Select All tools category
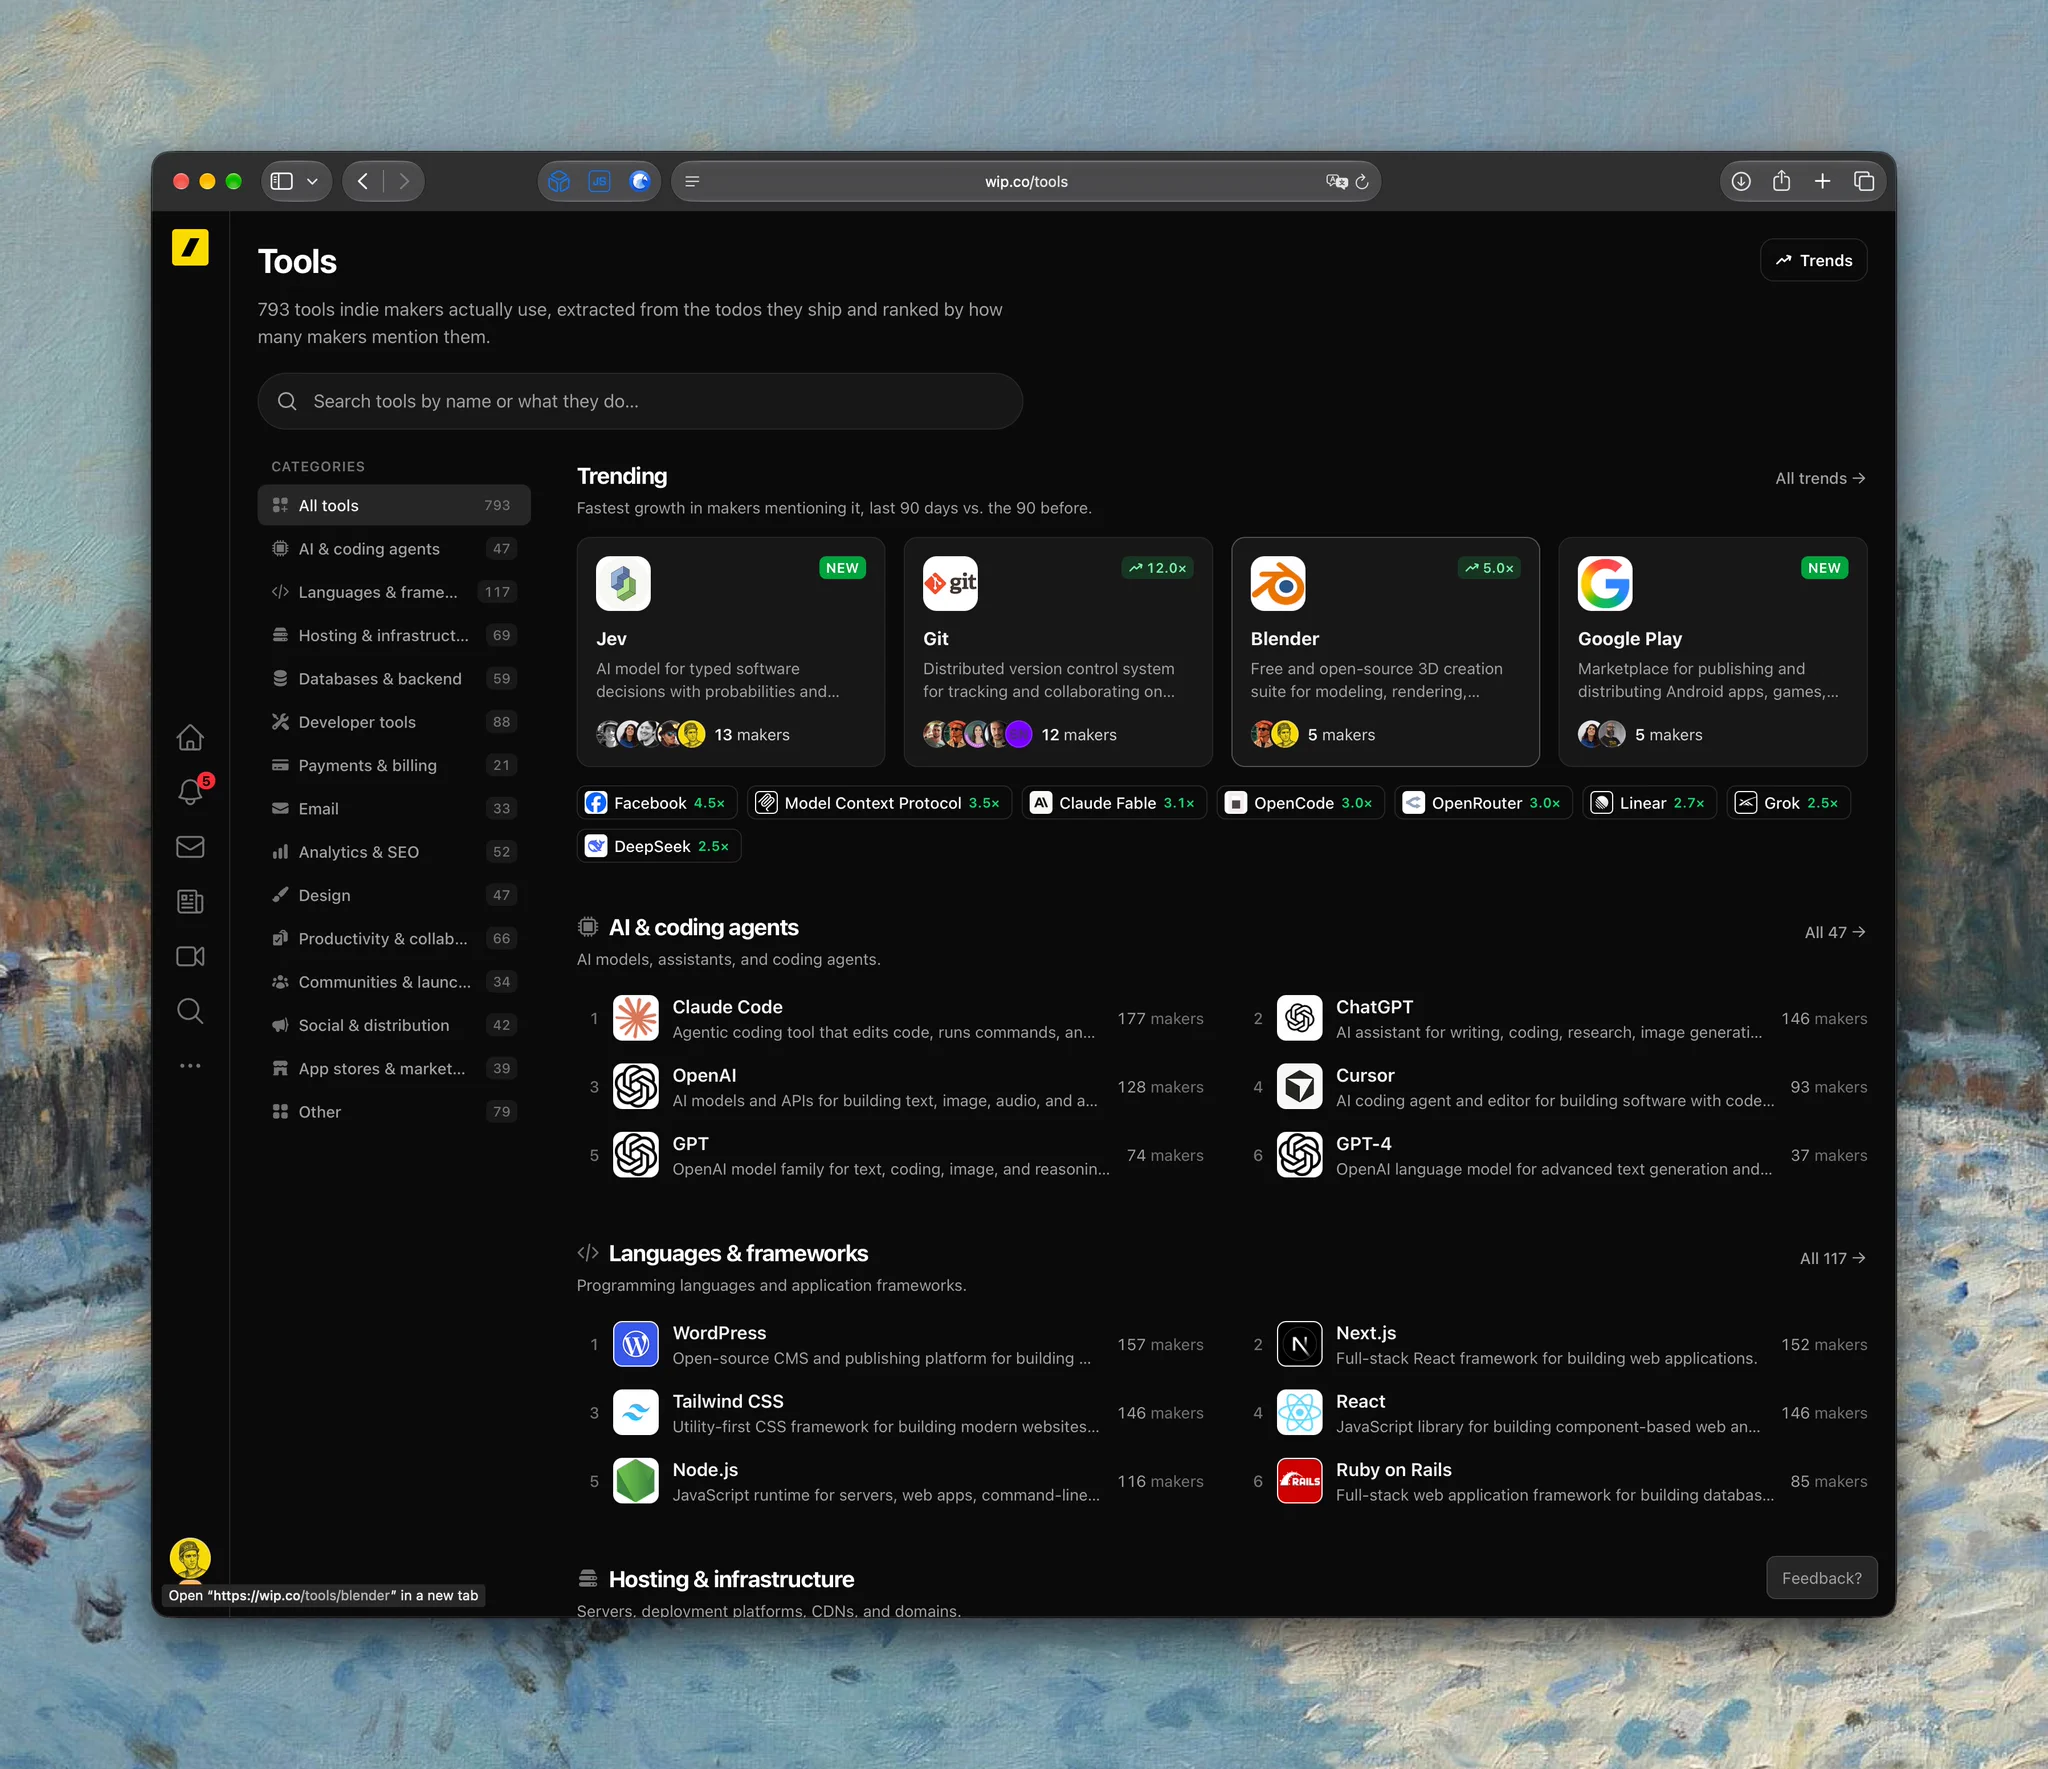Viewport: 2048px width, 1769px height. click(x=394, y=505)
